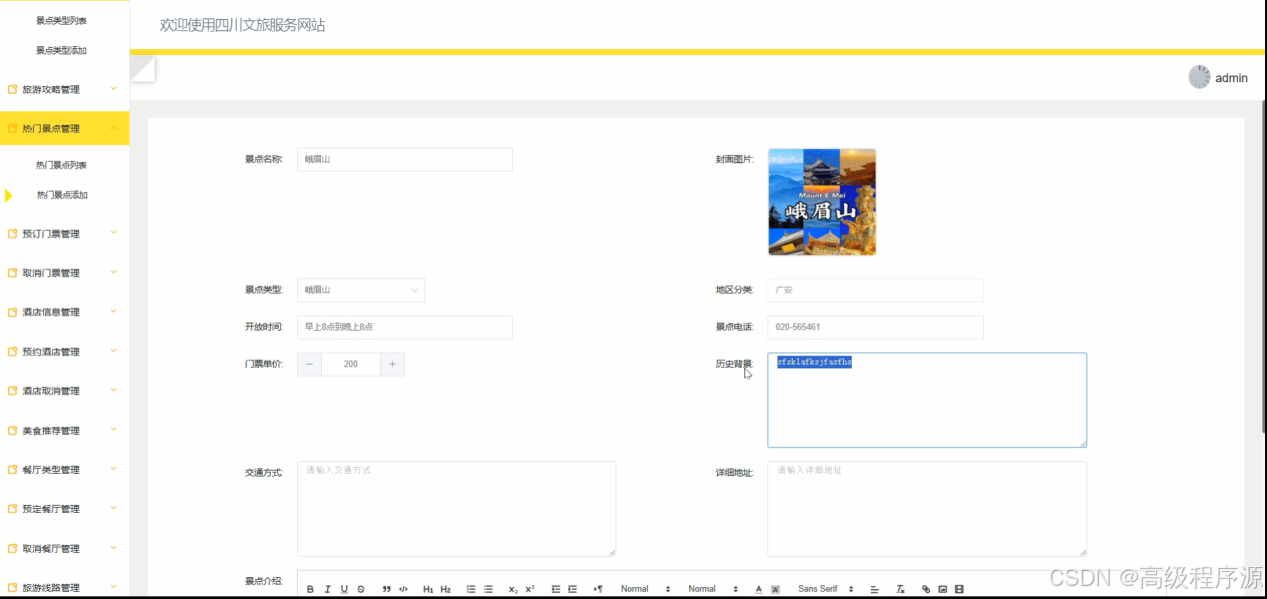Clear text formatting icon
The height and width of the screenshot is (599, 1267).
(x=900, y=589)
